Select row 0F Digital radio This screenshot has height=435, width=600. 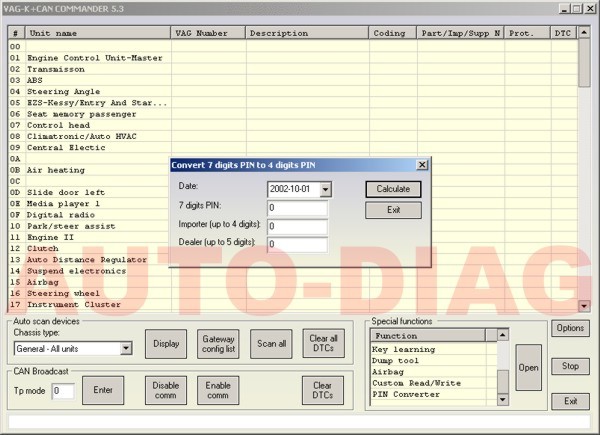click(x=89, y=215)
